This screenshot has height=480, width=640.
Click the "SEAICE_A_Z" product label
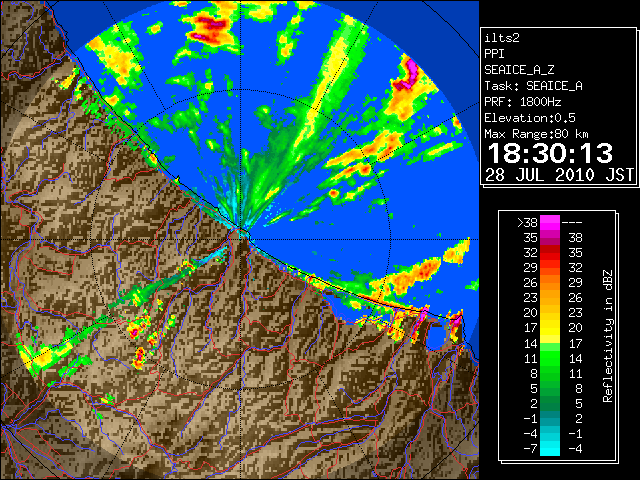(519, 70)
